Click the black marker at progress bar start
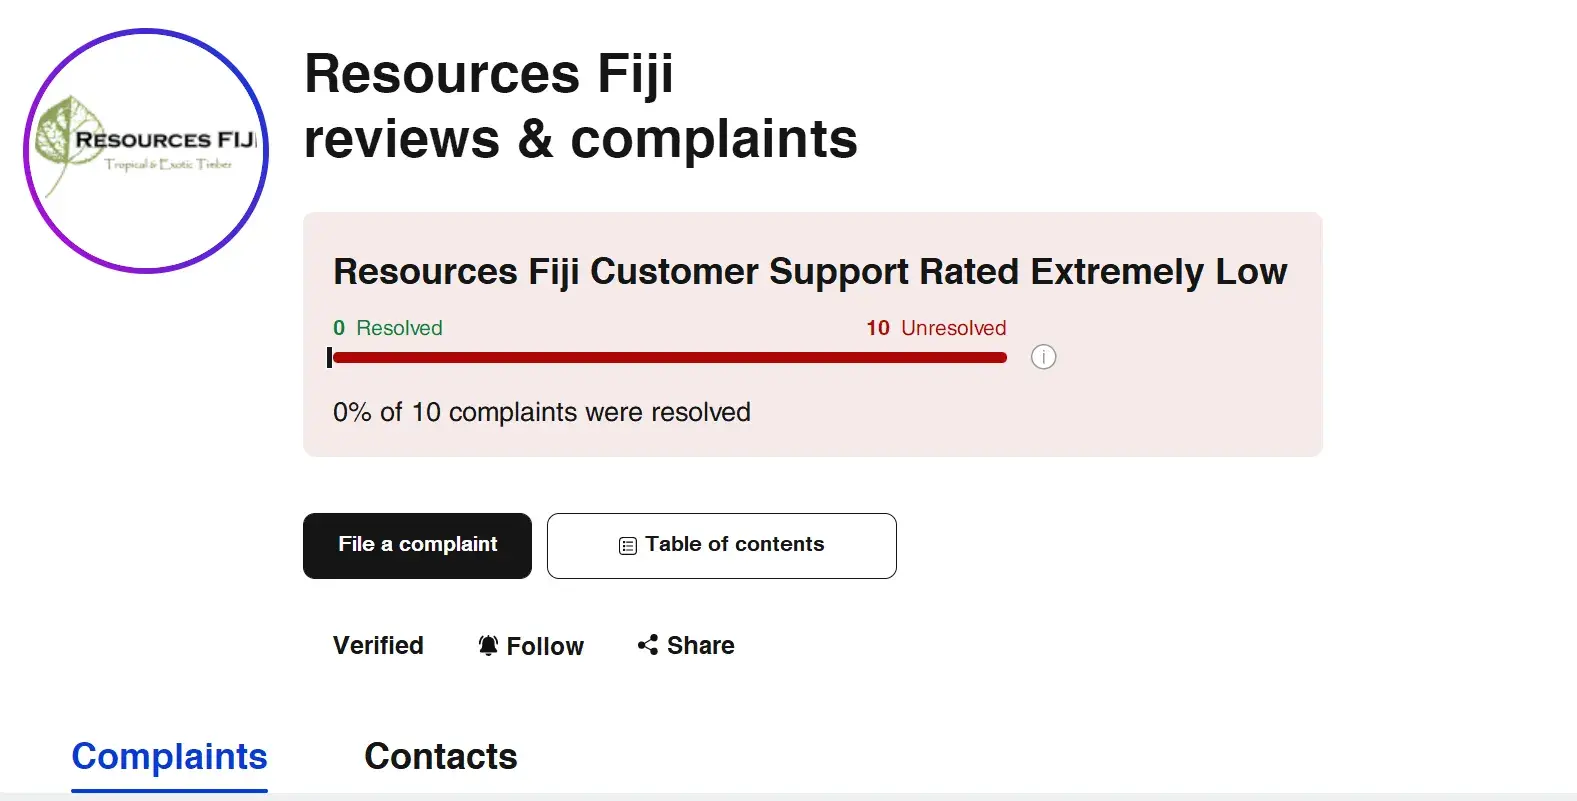1577x801 pixels. [329, 357]
